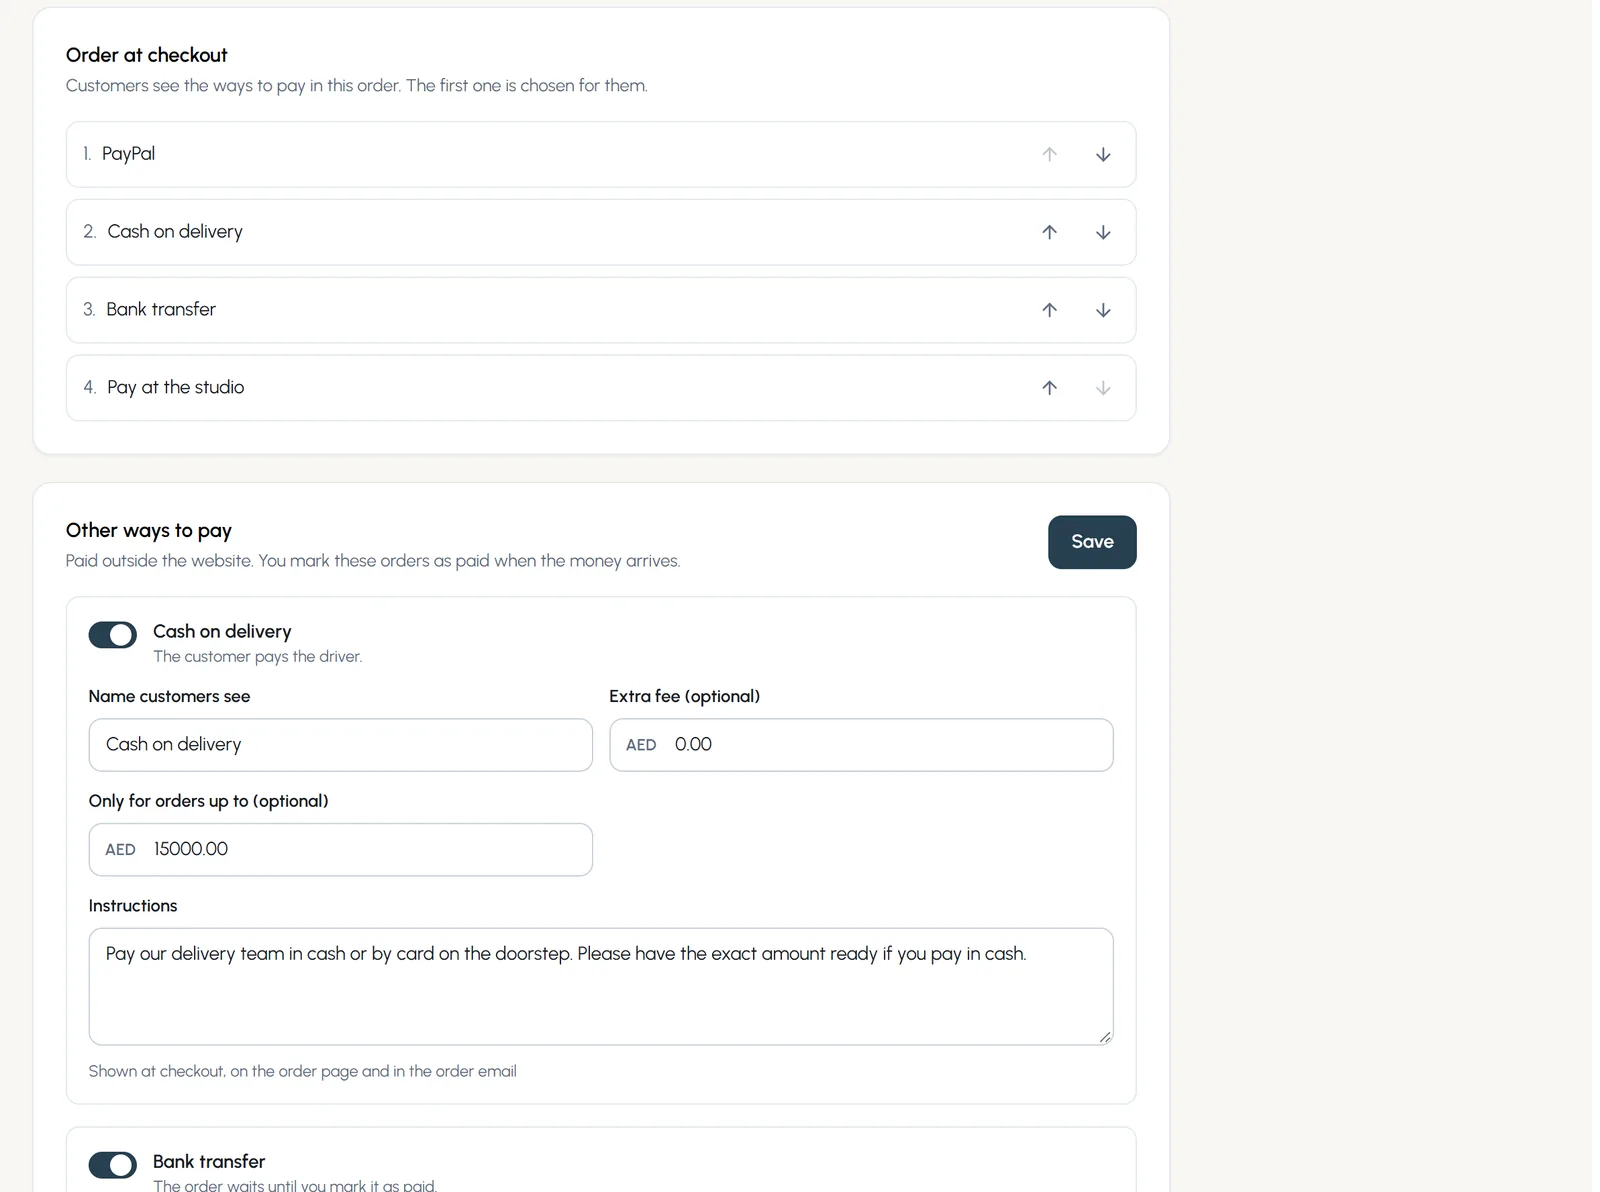The width and height of the screenshot is (1600, 1192).
Task: Turn off the Bank transfer switch
Action: 112,1165
